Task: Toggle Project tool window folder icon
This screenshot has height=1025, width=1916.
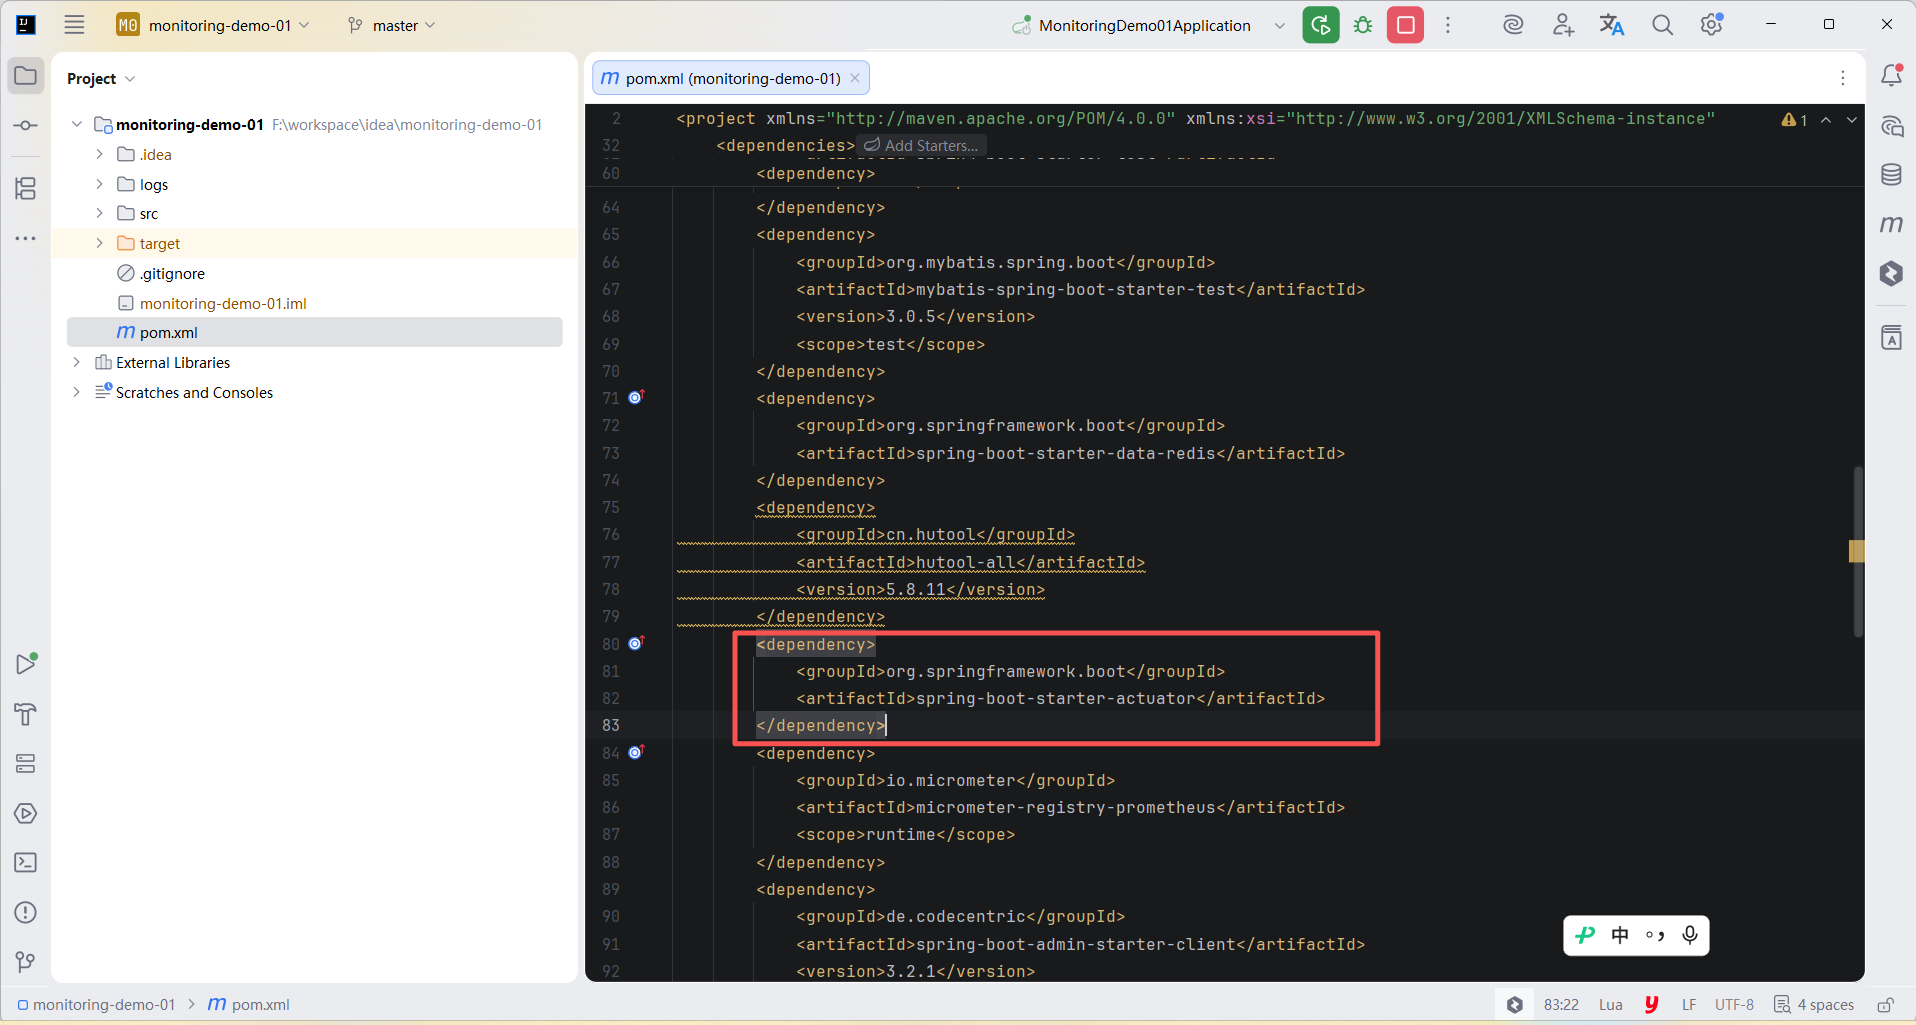Action: [26, 76]
